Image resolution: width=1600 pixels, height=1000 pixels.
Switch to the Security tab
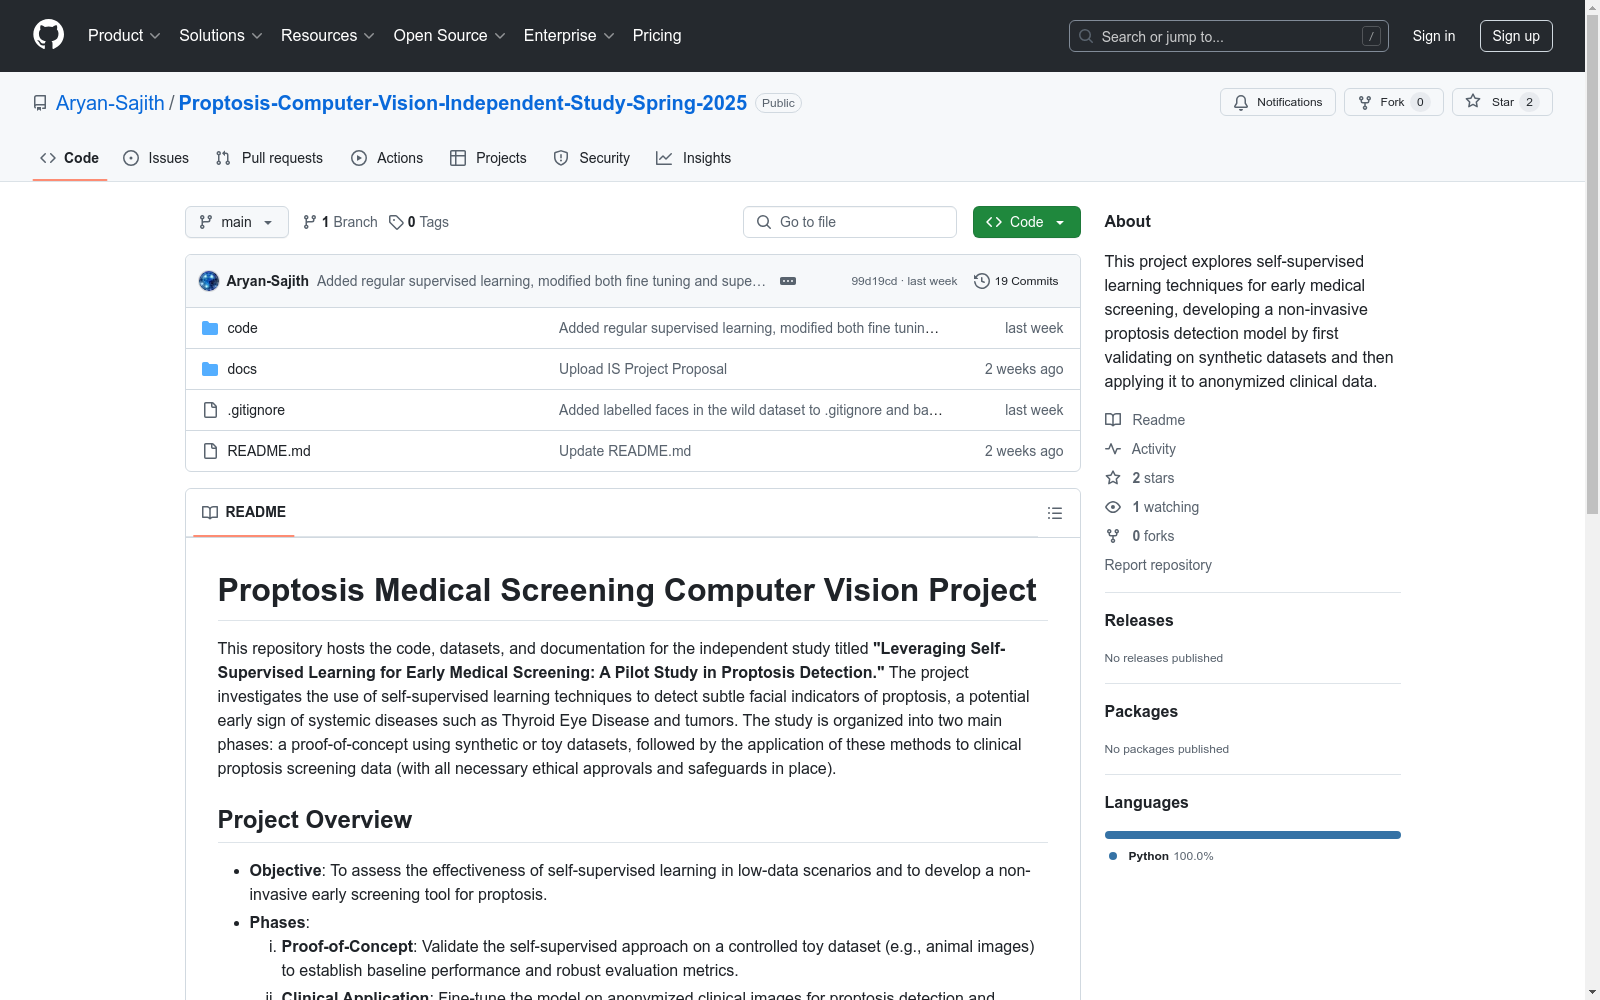[x=592, y=158]
